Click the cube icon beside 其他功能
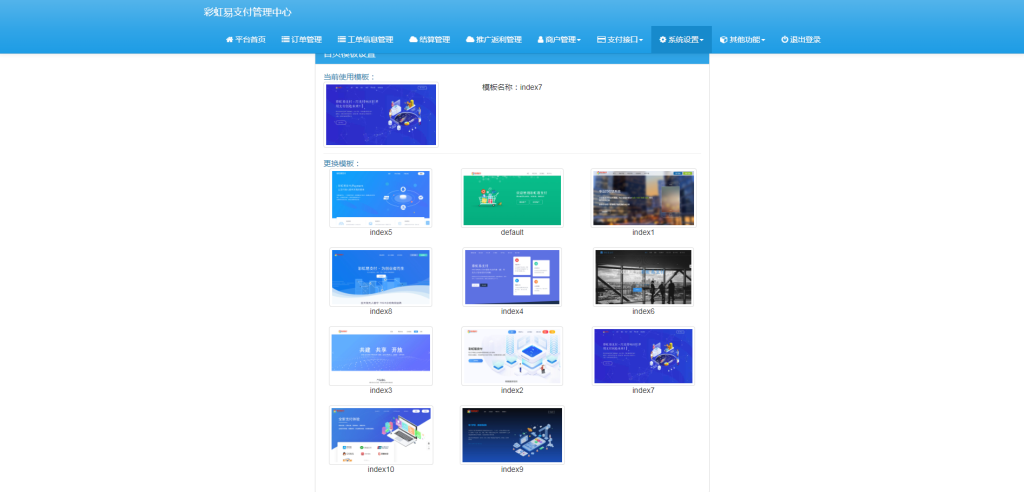Screen dimensions: 1024x492 click(x=724, y=40)
